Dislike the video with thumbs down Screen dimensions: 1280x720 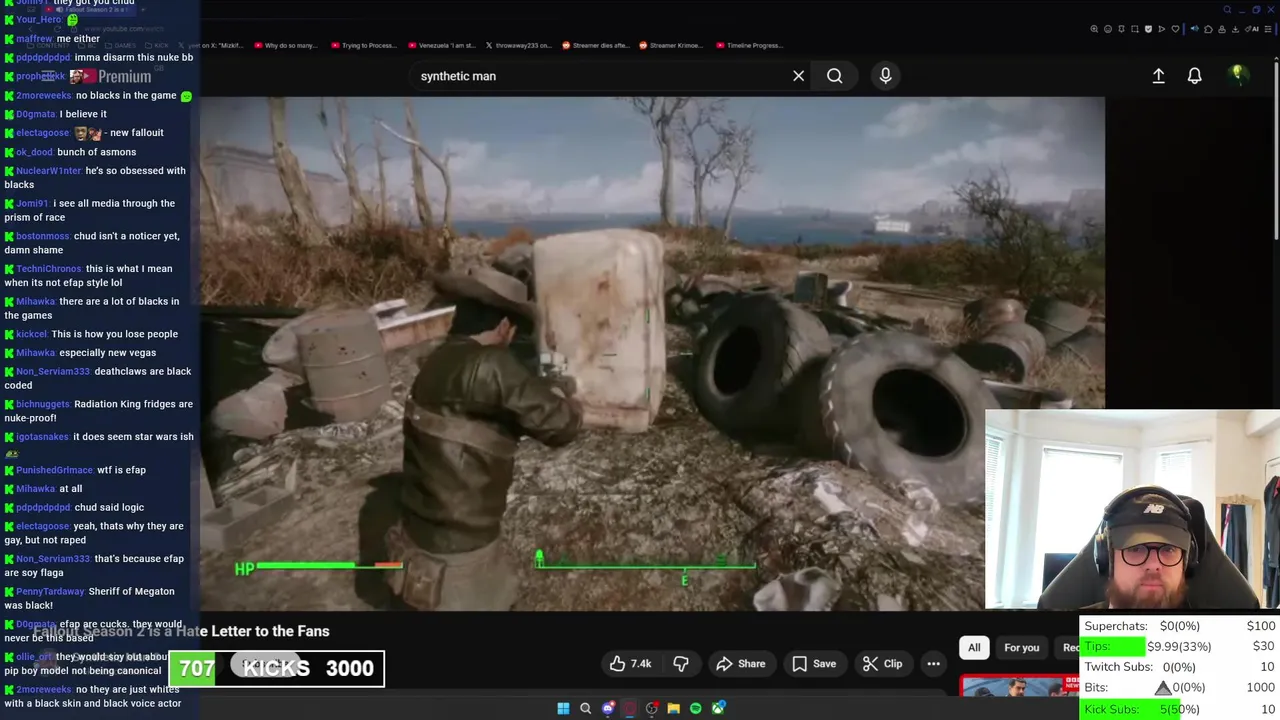(x=681, y=664)
